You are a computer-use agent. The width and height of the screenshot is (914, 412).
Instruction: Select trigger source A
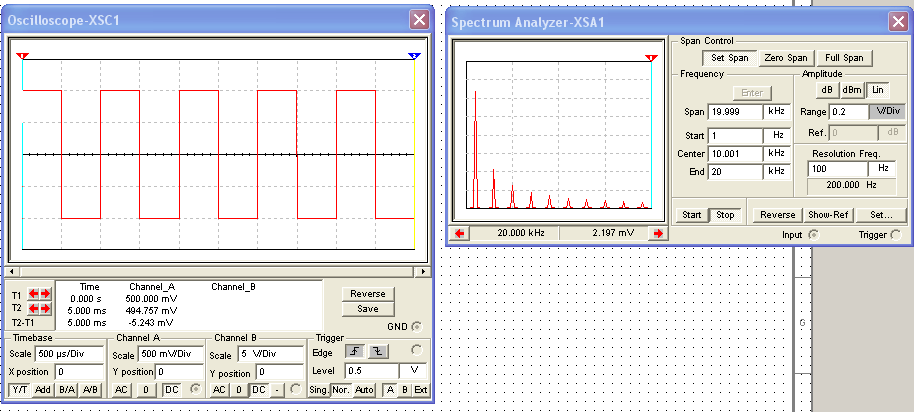coord(390,390)
